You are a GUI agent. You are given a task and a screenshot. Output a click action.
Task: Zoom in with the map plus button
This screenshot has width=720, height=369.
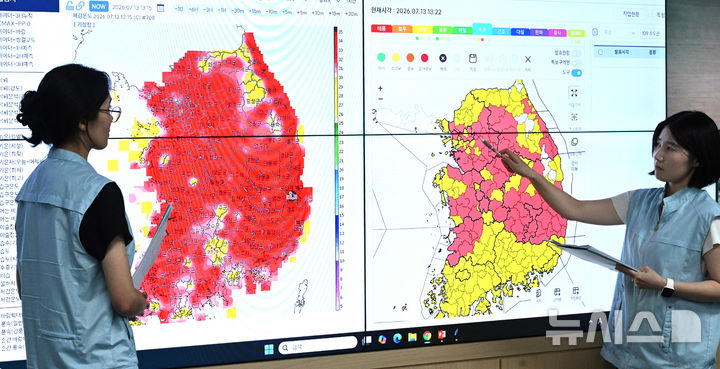click(380, 88)
